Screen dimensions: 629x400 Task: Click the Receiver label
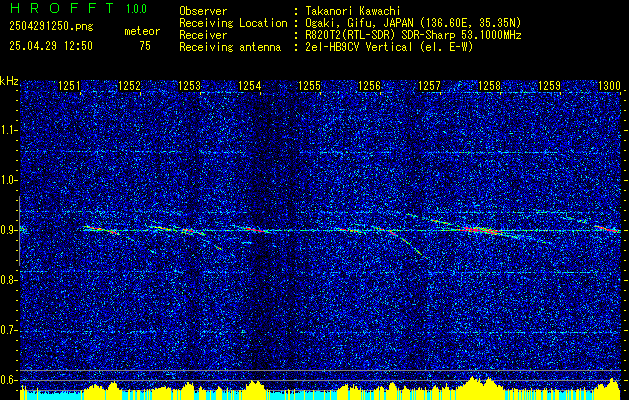pos(203,35)
